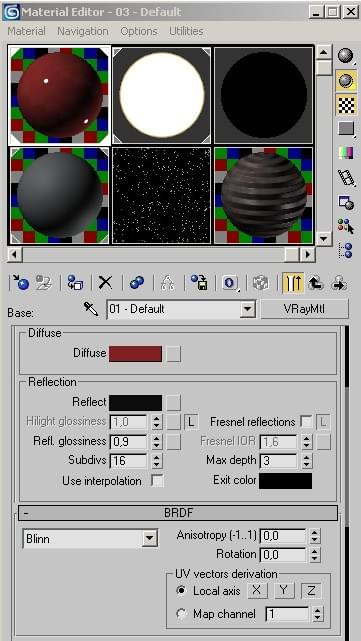This screenshot has width=361, height=641.
Task: Click the Y axis button
Action: point(284,590)
